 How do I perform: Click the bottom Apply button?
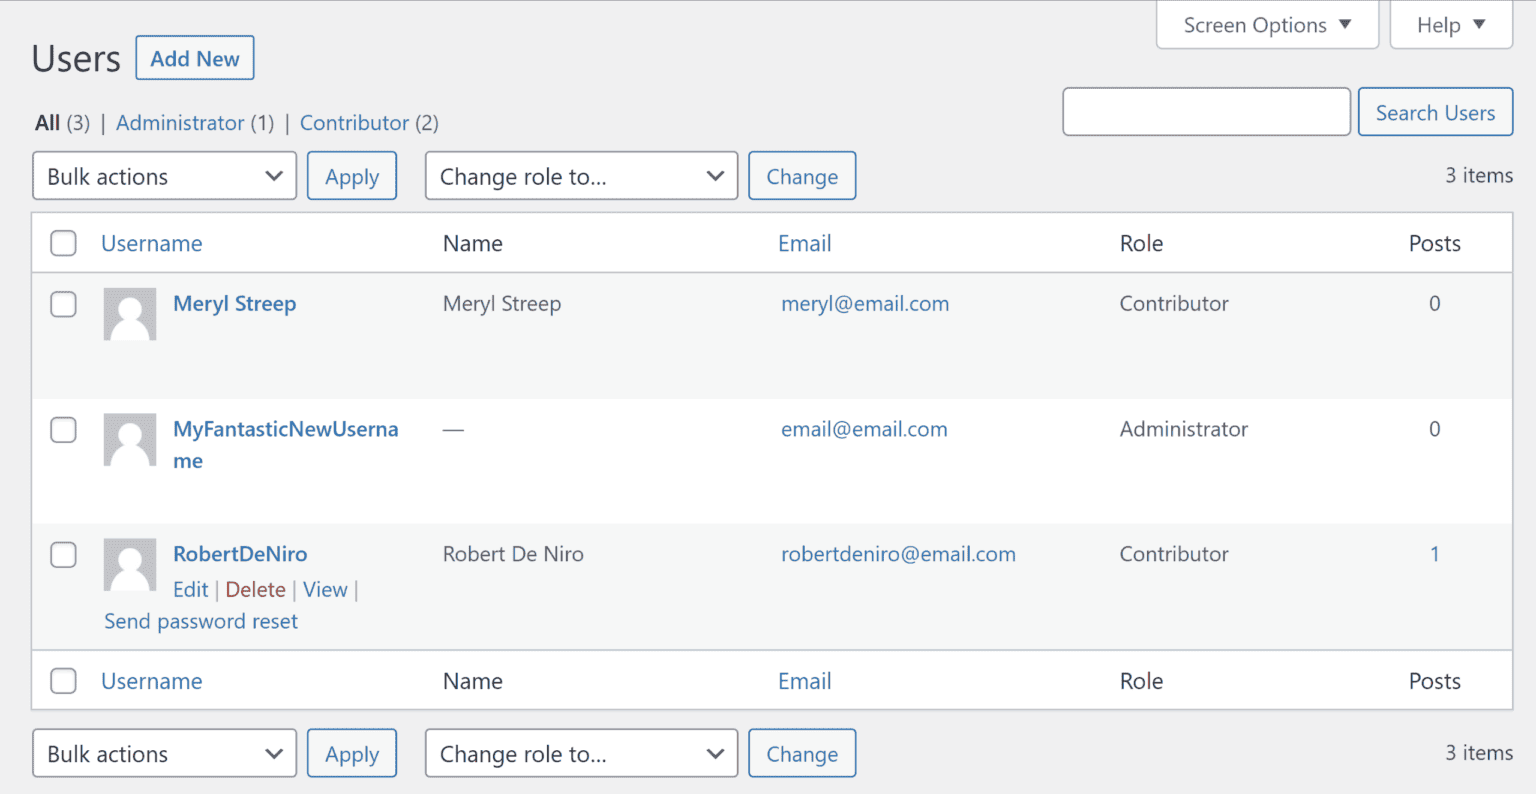coord(352,754)
